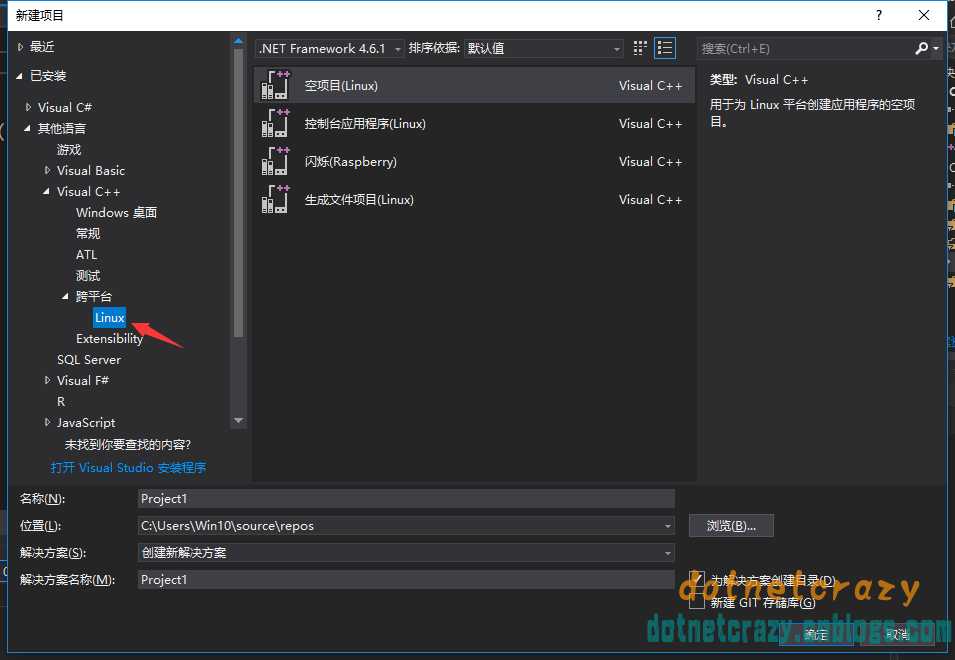The height and width of the screenshot is (660, 955).
Task: Expand the JavaScript node
Action: click(48, 423)
